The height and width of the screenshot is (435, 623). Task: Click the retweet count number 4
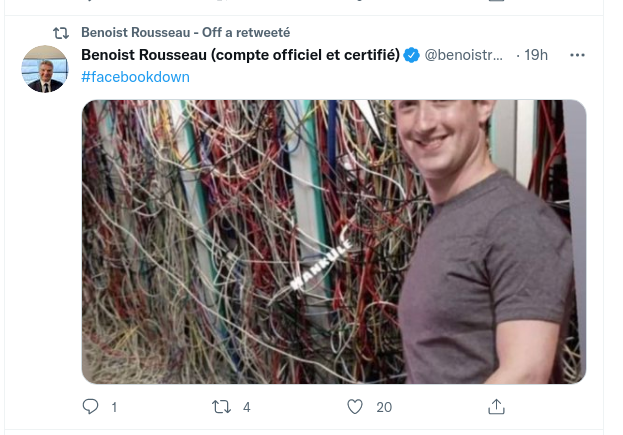tap(246, 407)
